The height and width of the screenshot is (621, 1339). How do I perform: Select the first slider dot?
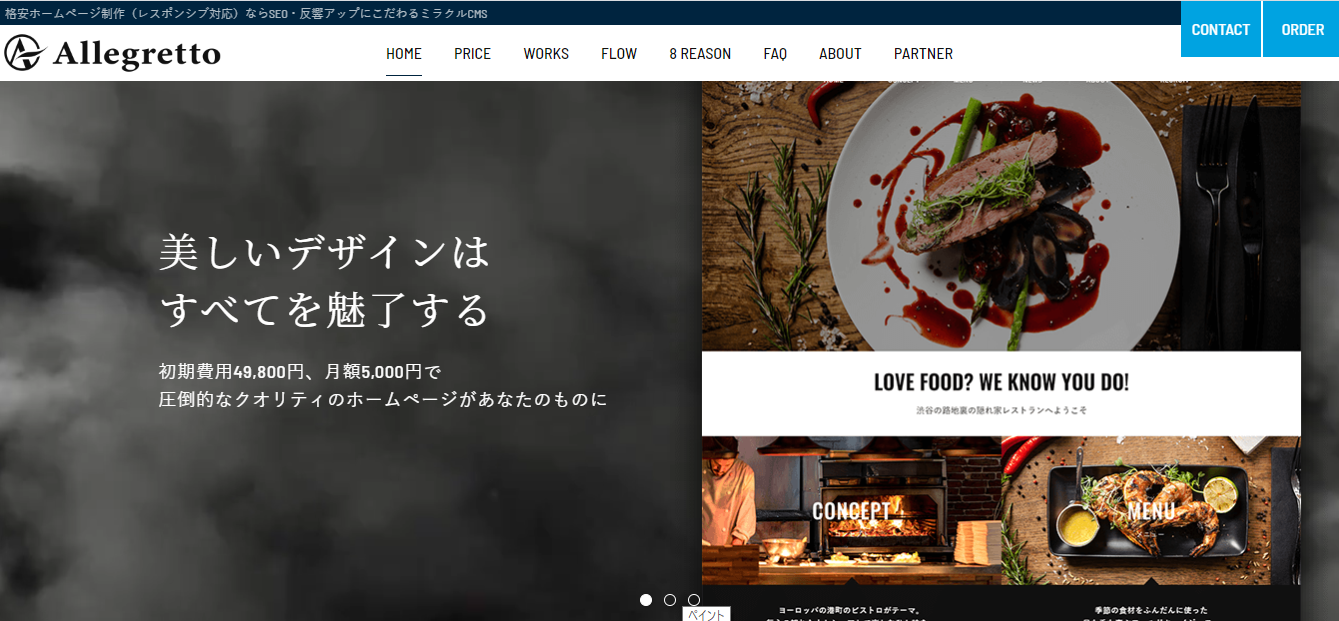646,600
